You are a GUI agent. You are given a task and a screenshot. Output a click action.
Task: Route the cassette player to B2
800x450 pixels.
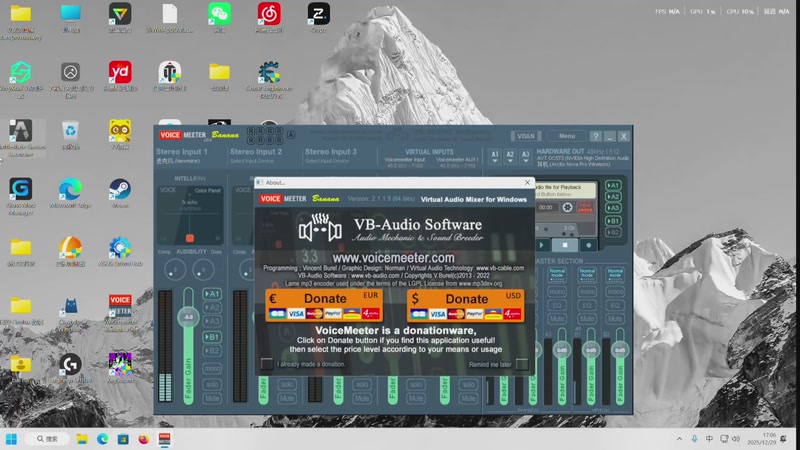613,232
